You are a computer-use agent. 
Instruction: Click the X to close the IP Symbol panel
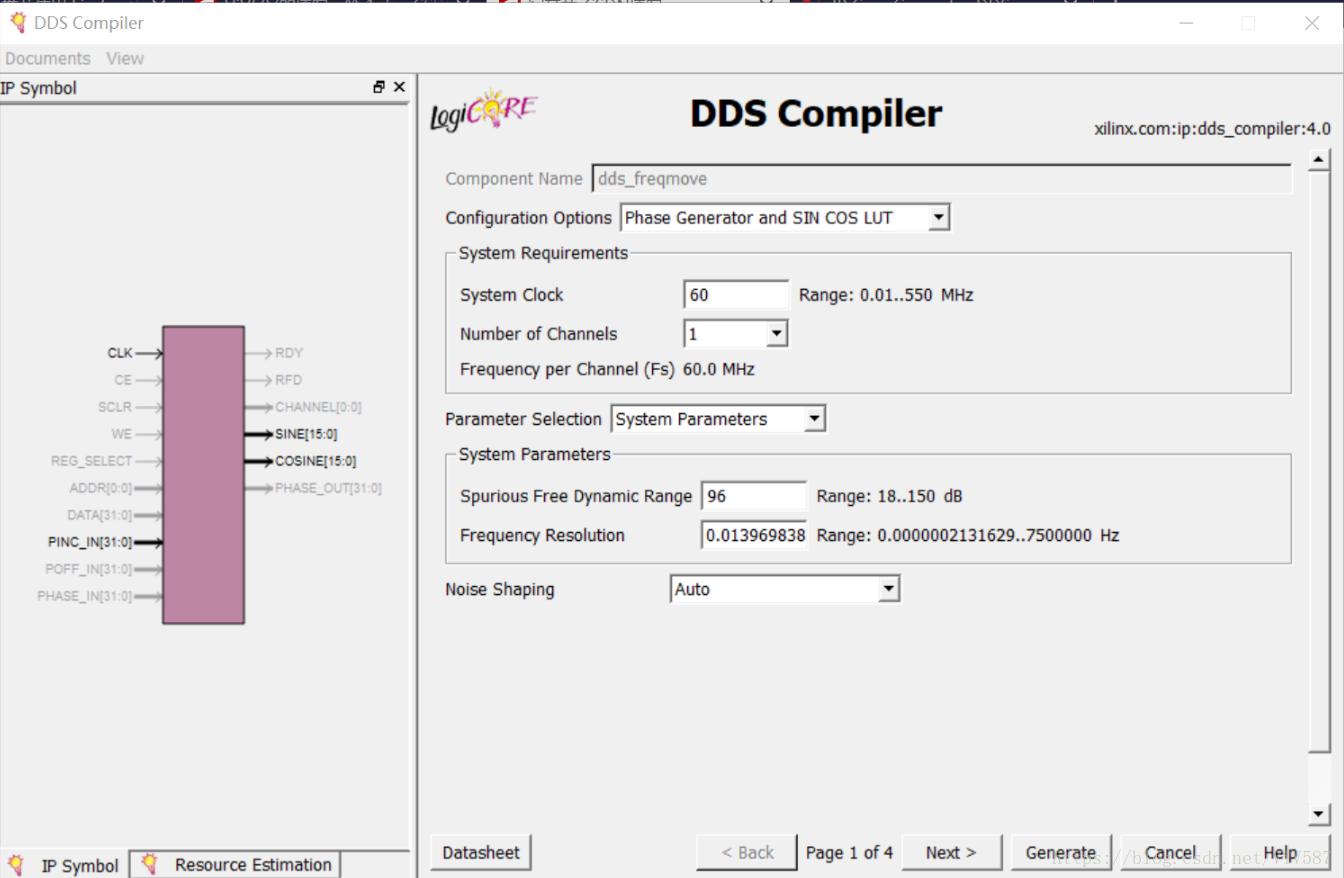click(399, 87)
